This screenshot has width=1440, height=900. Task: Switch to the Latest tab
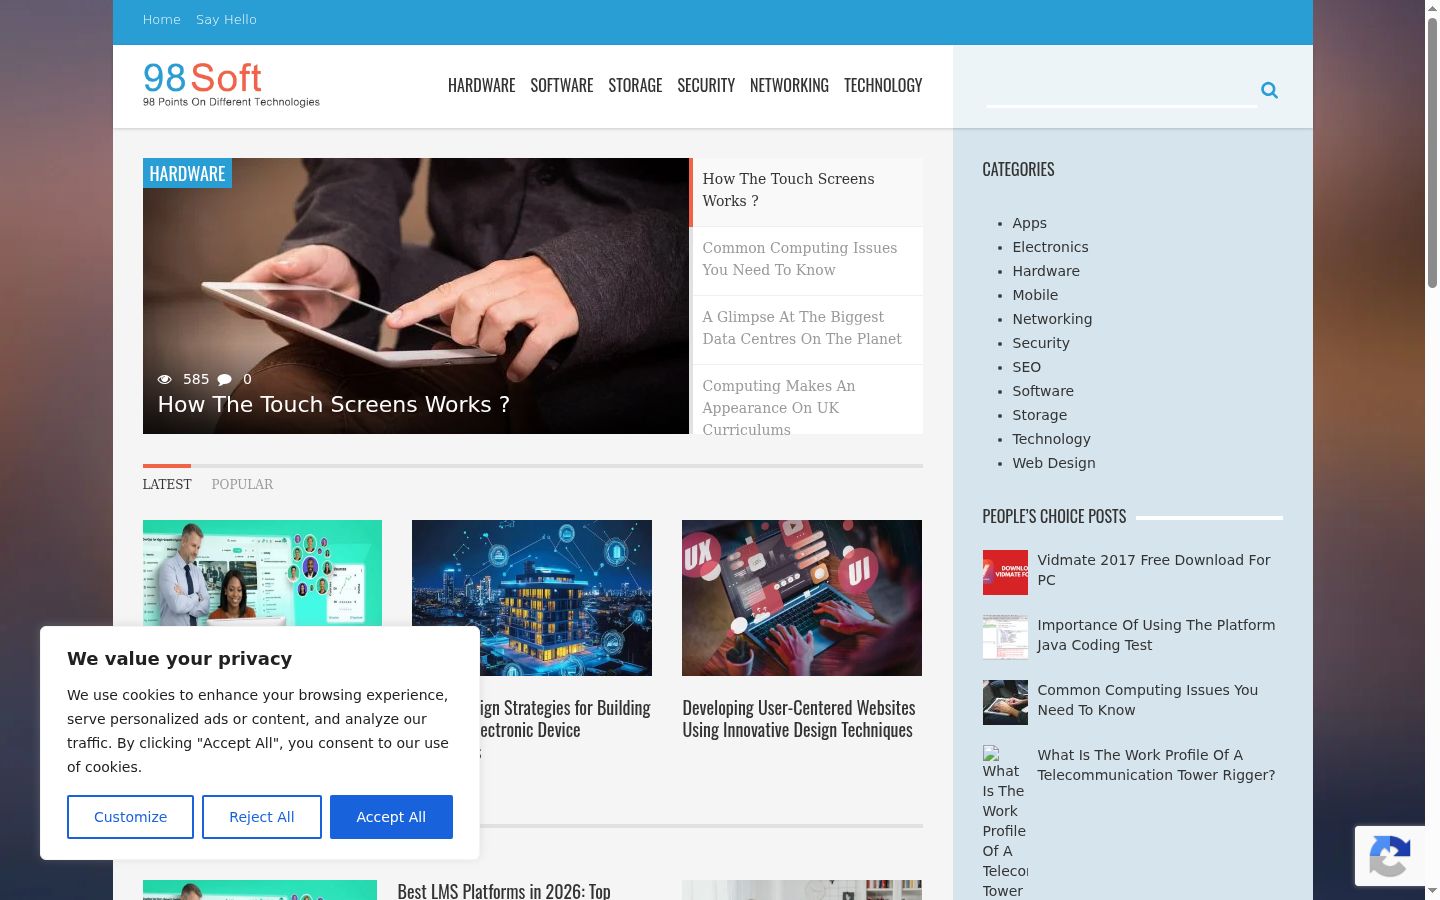coord(167,484)
